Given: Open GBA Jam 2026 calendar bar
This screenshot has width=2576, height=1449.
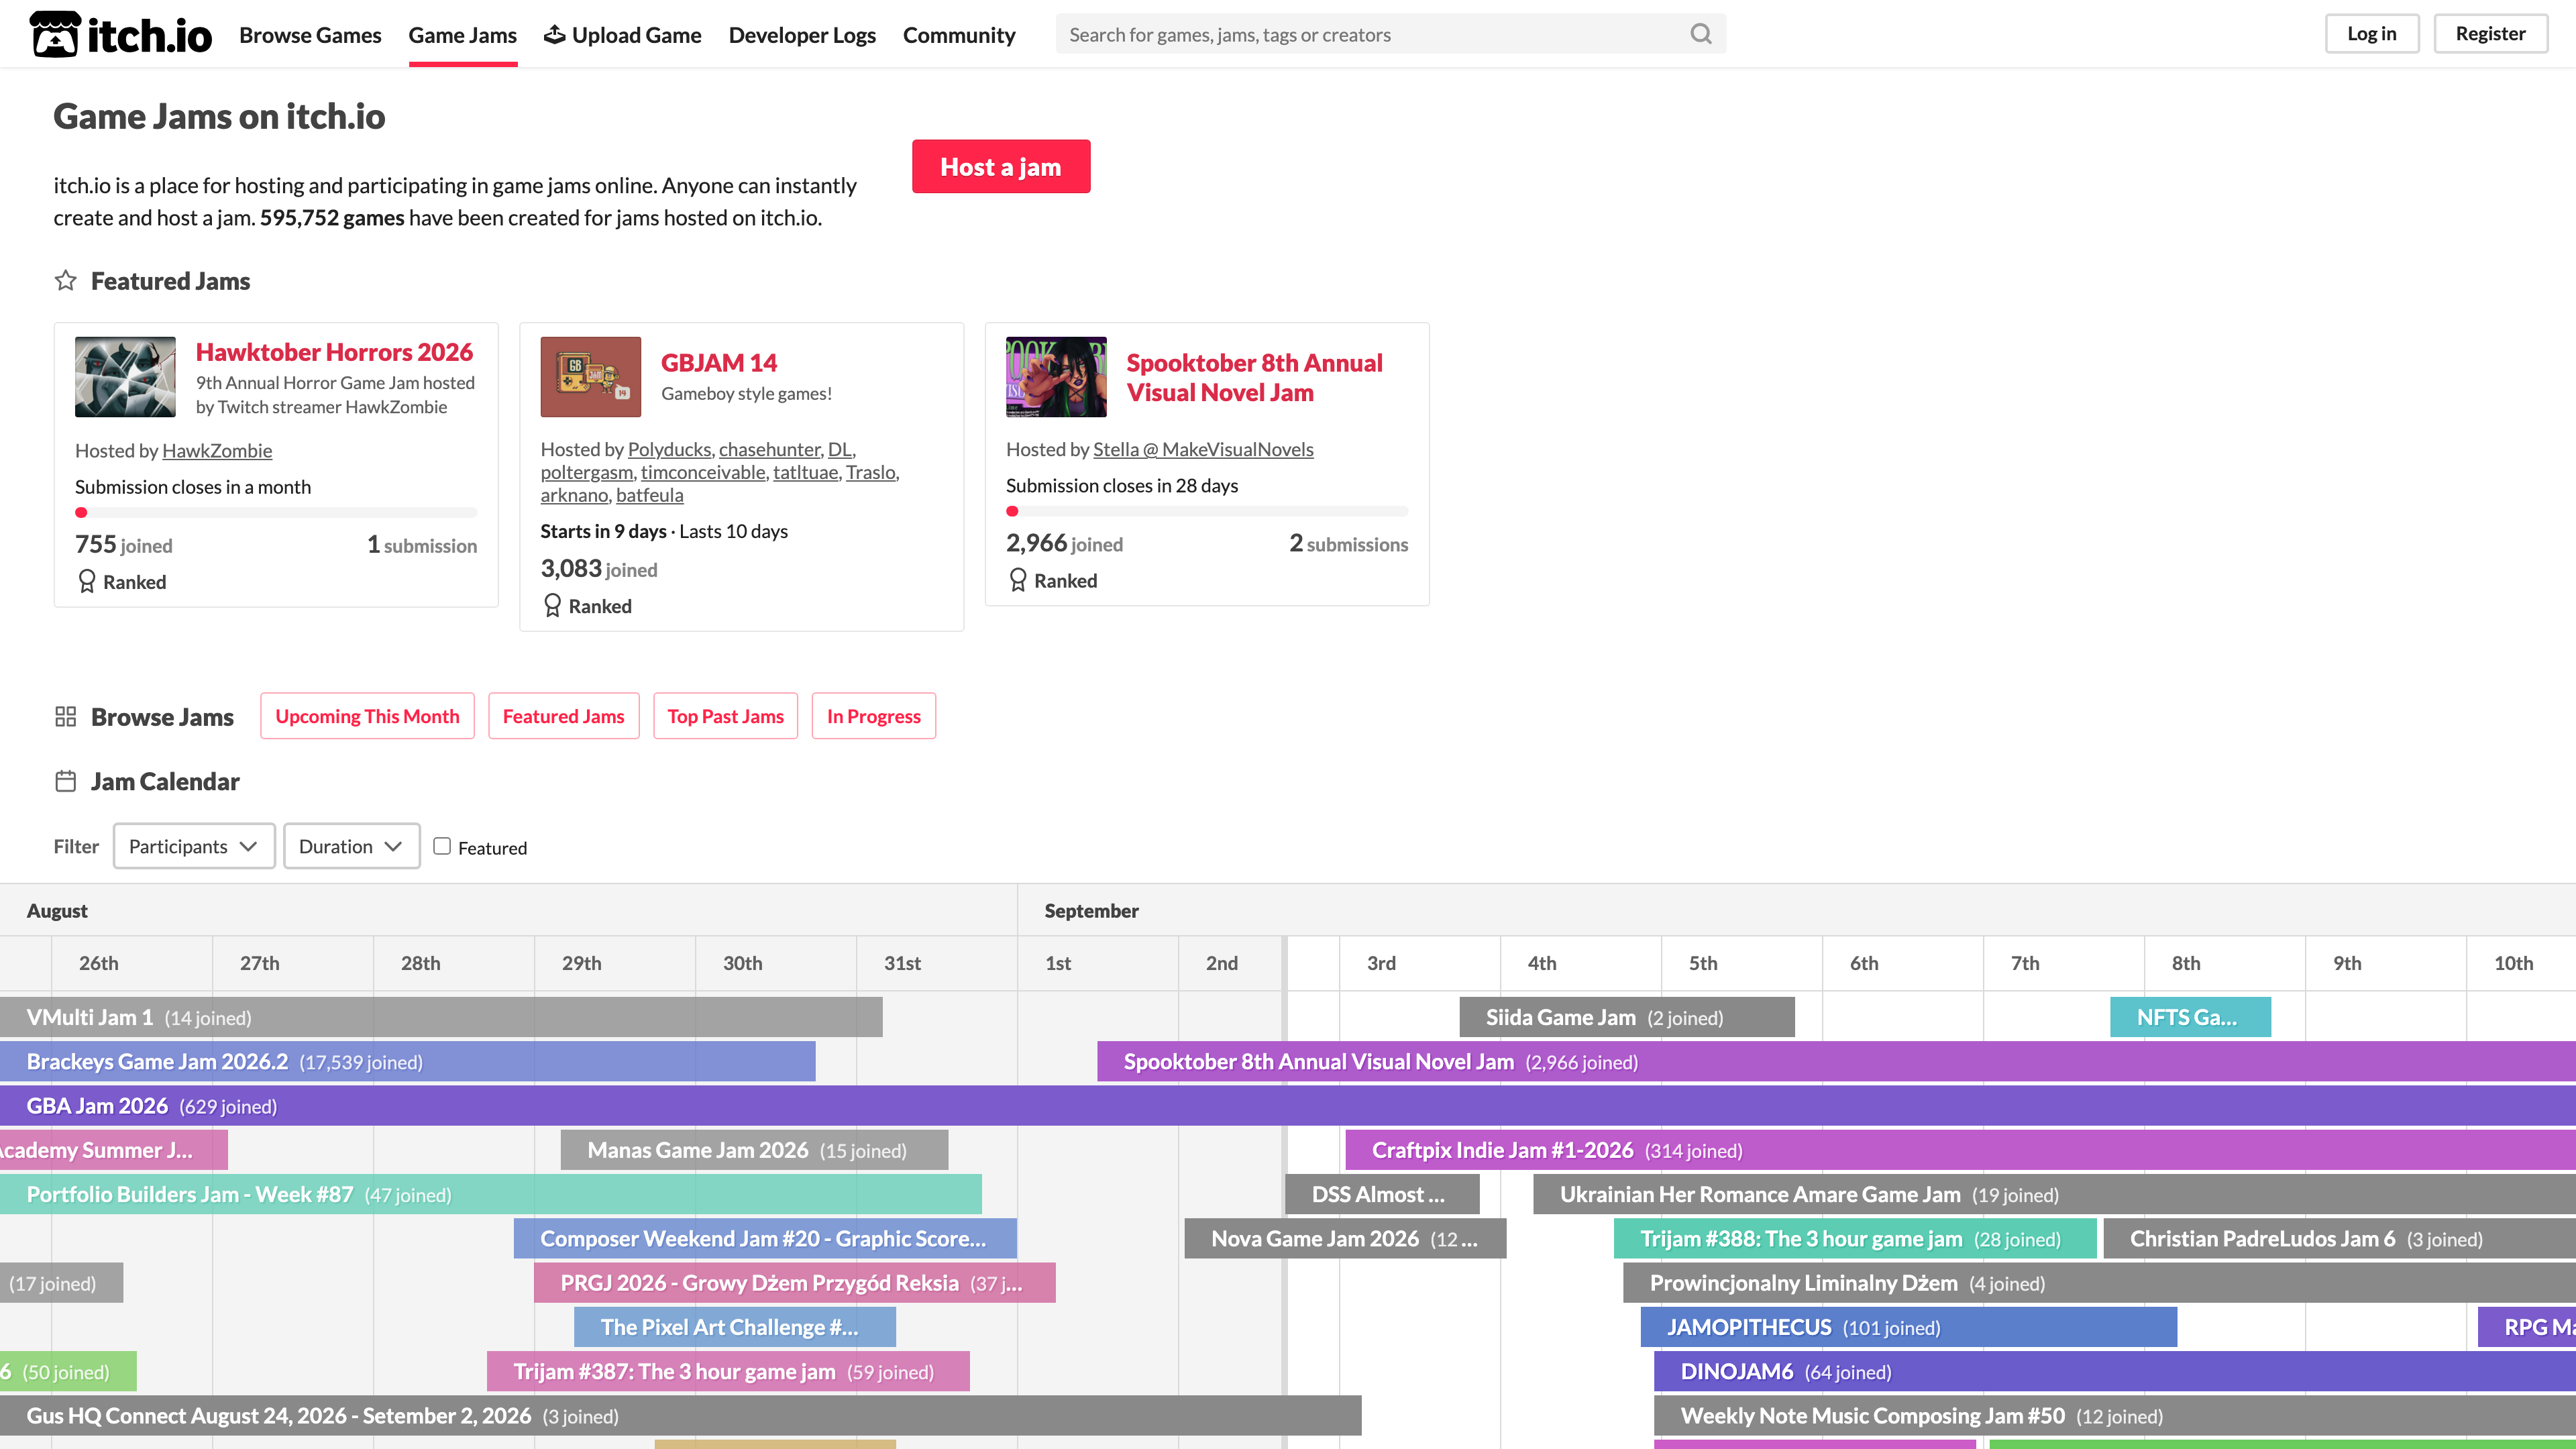Looking at the screenshot, I should coord(1288,1106).
